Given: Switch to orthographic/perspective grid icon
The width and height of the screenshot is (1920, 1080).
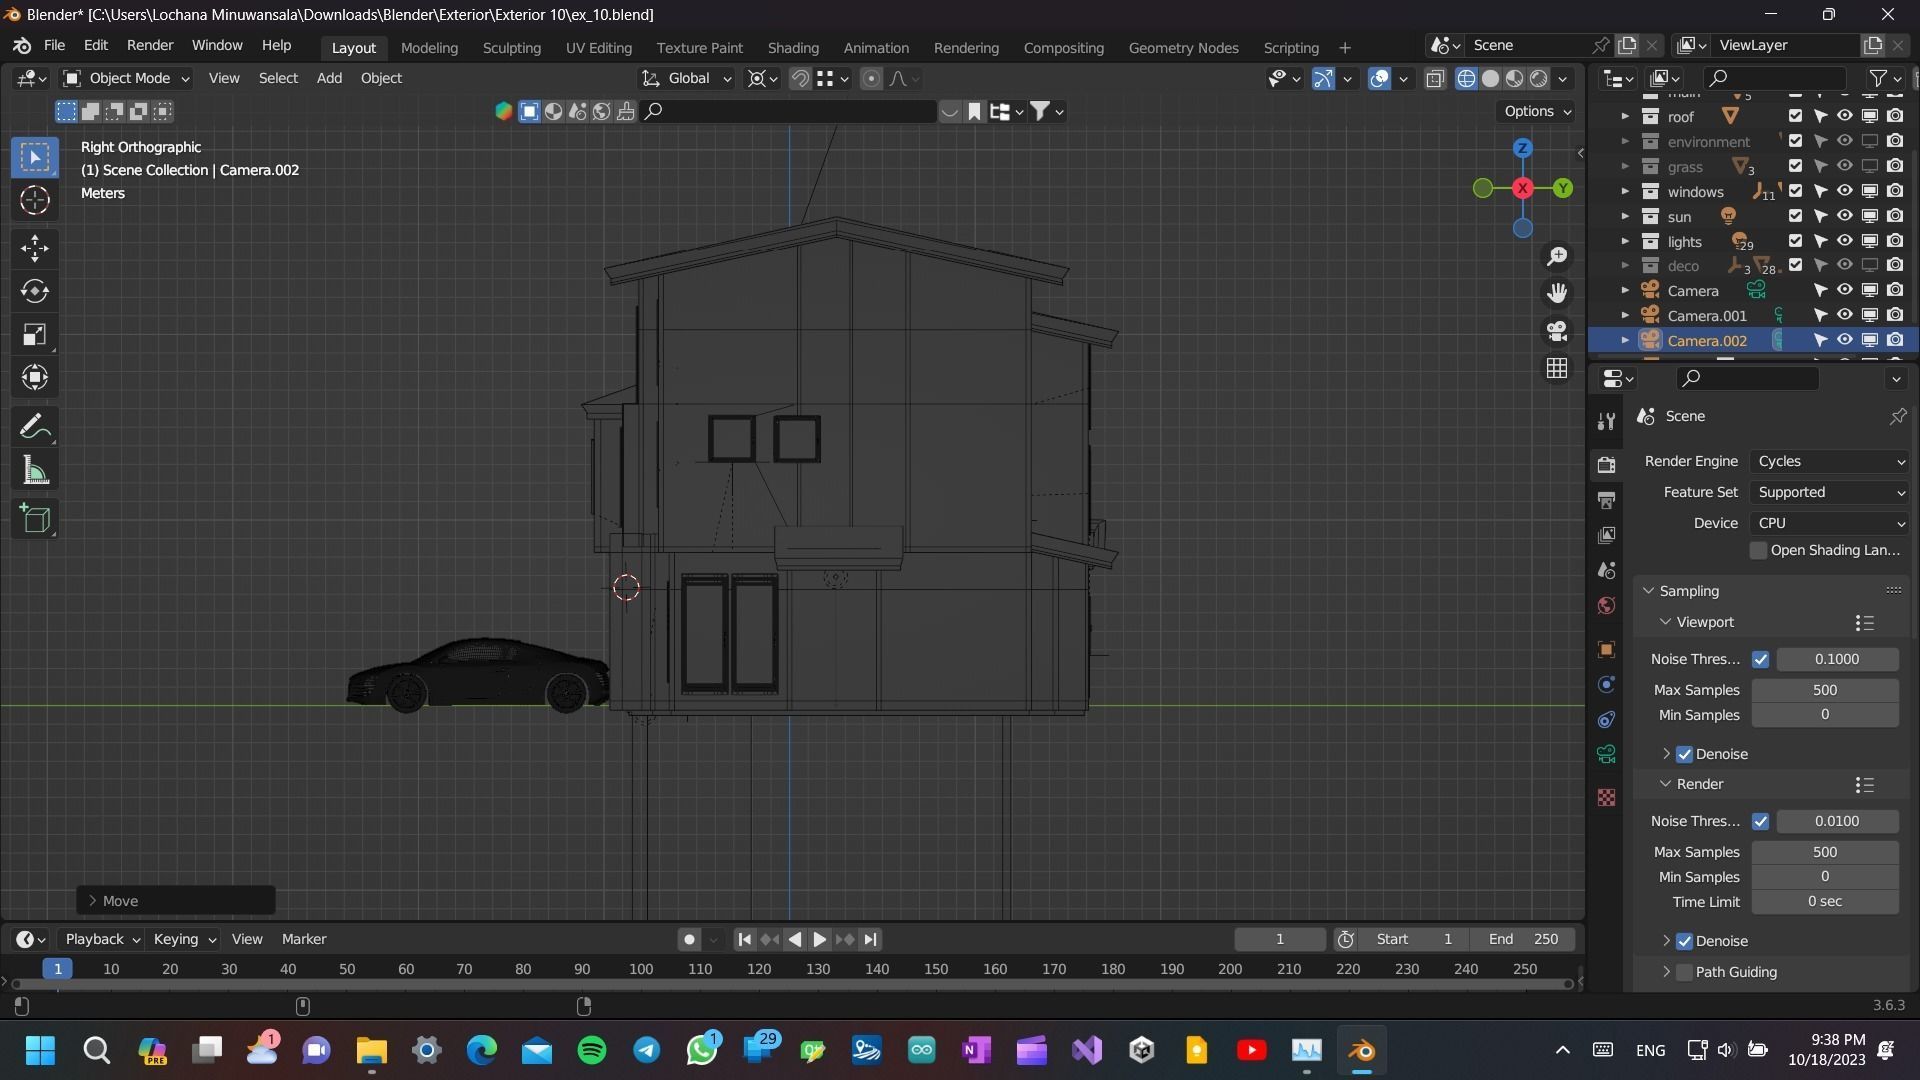Looking at the screenshot, I should pyautogui.click(x=1557, y=369).
